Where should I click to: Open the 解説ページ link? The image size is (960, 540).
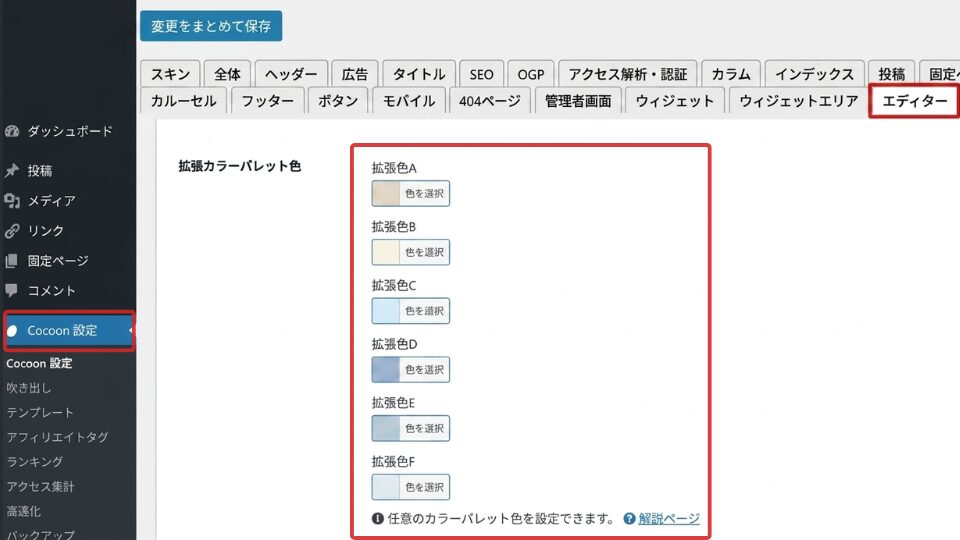pos(669,519)
